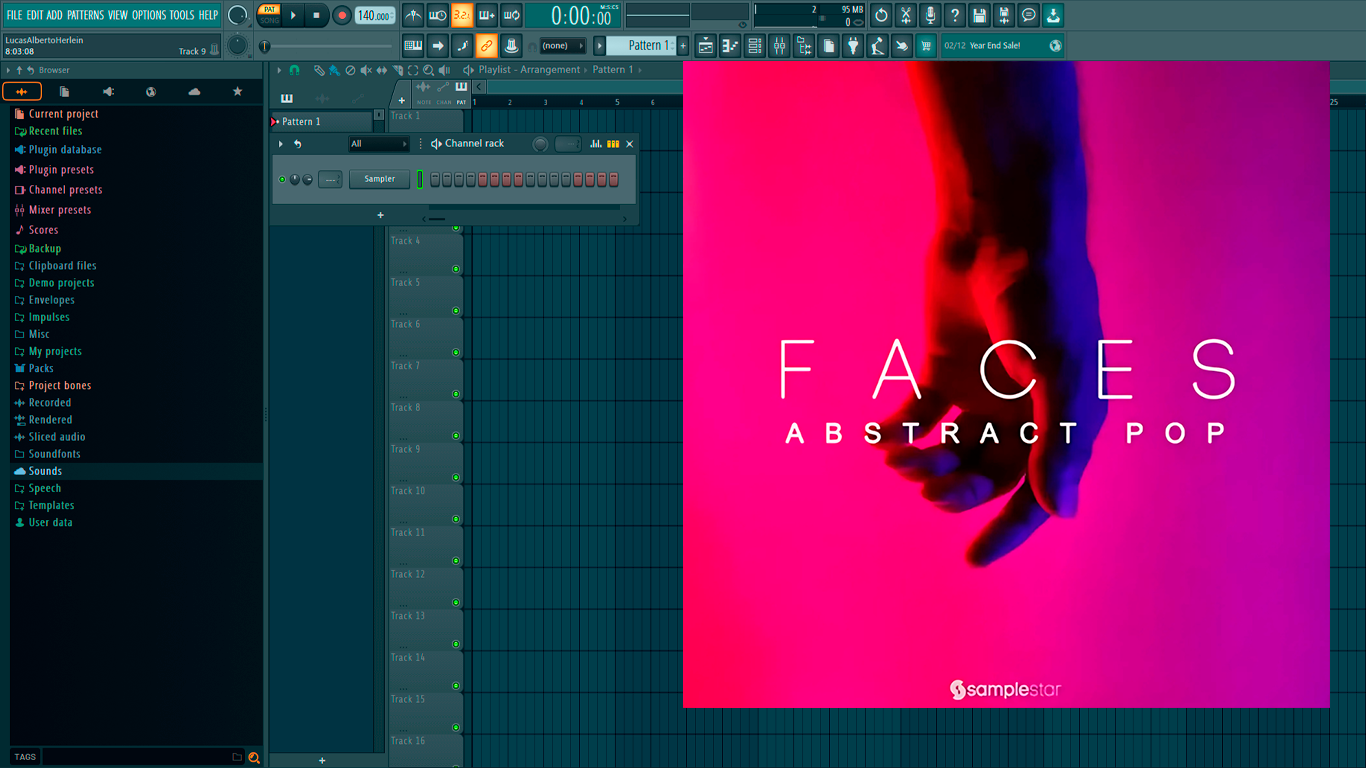Toggle the metronome icon

coord(413,15)
